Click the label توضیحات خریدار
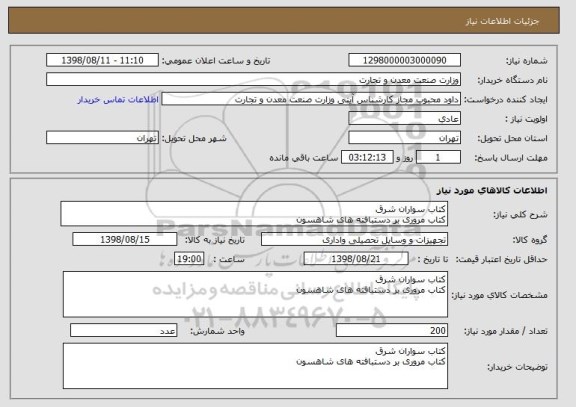 pos(517,367)
